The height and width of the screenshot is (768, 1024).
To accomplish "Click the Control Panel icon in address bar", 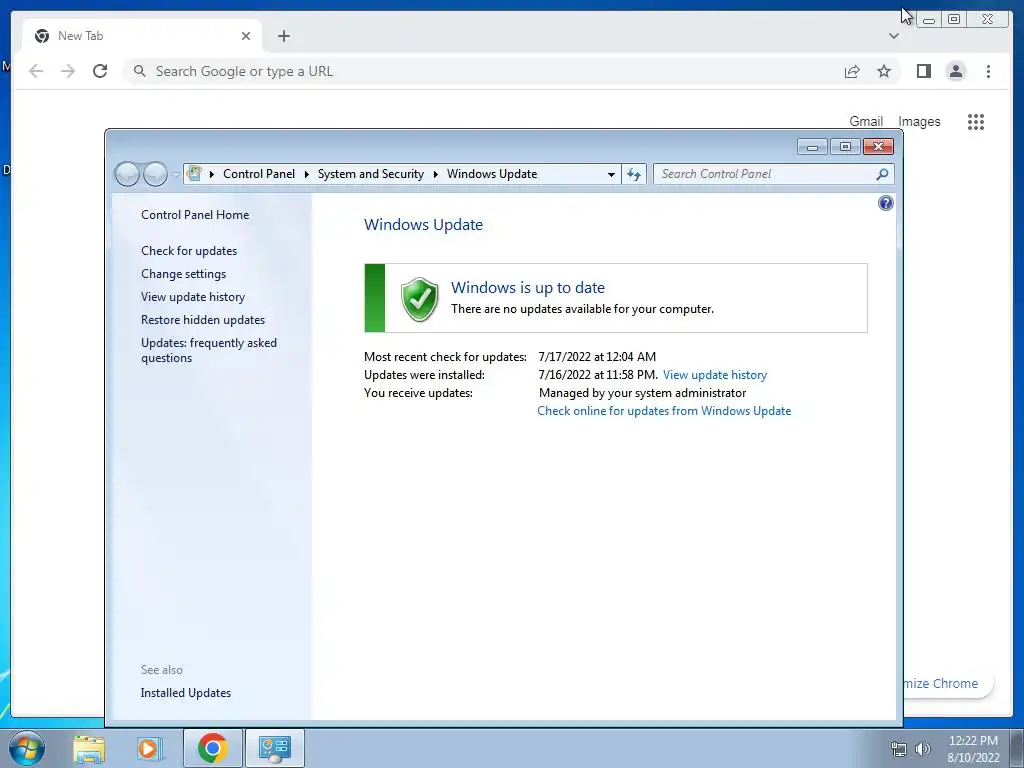I will click(194, 174).
